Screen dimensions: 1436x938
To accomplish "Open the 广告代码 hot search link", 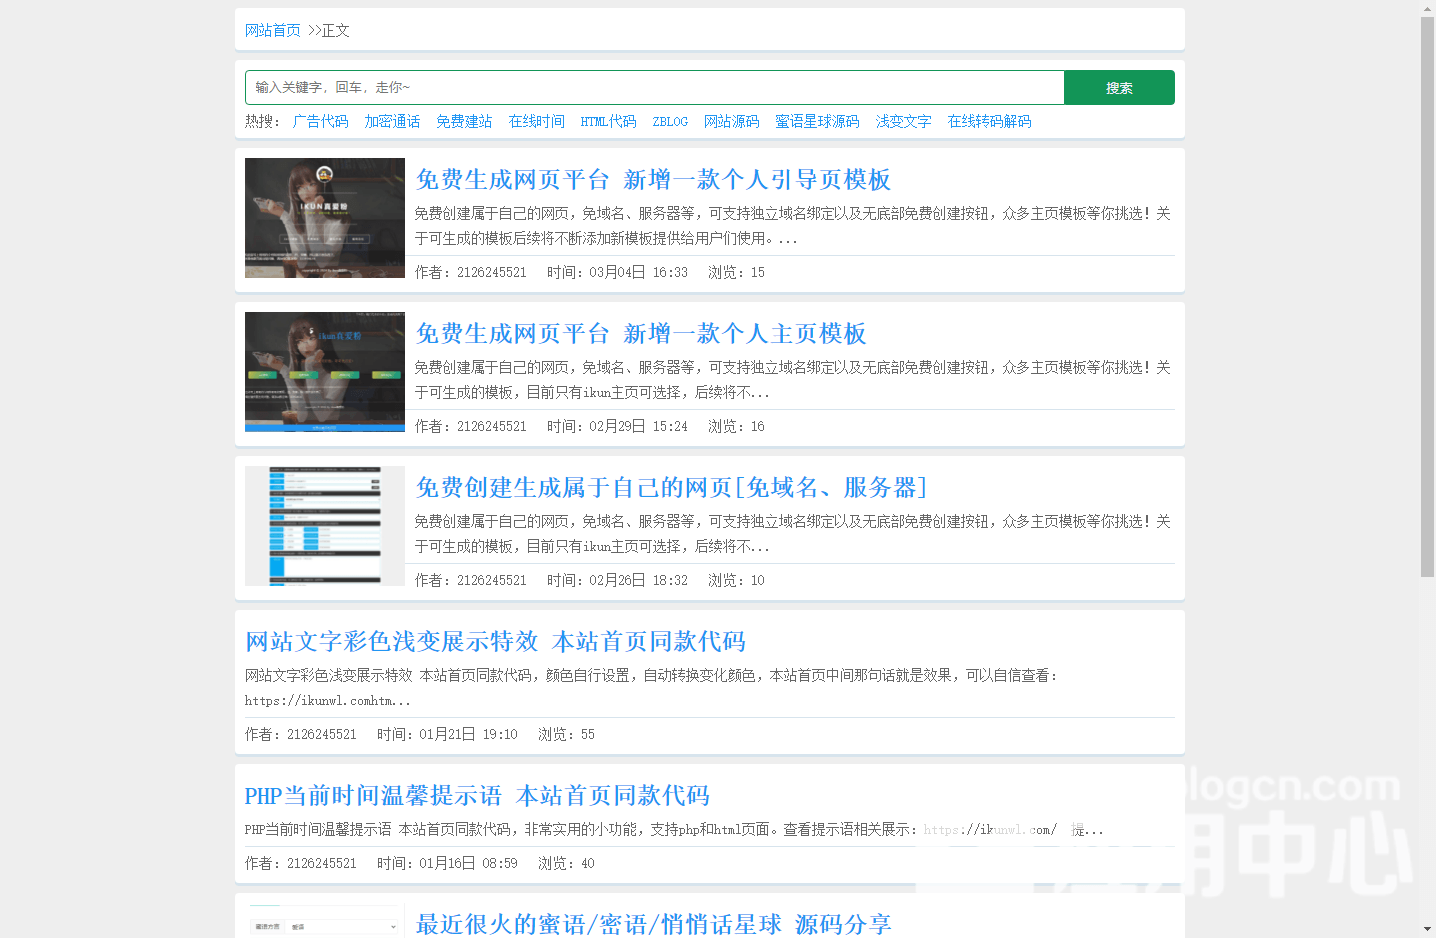I will click(x=320, y=122).
